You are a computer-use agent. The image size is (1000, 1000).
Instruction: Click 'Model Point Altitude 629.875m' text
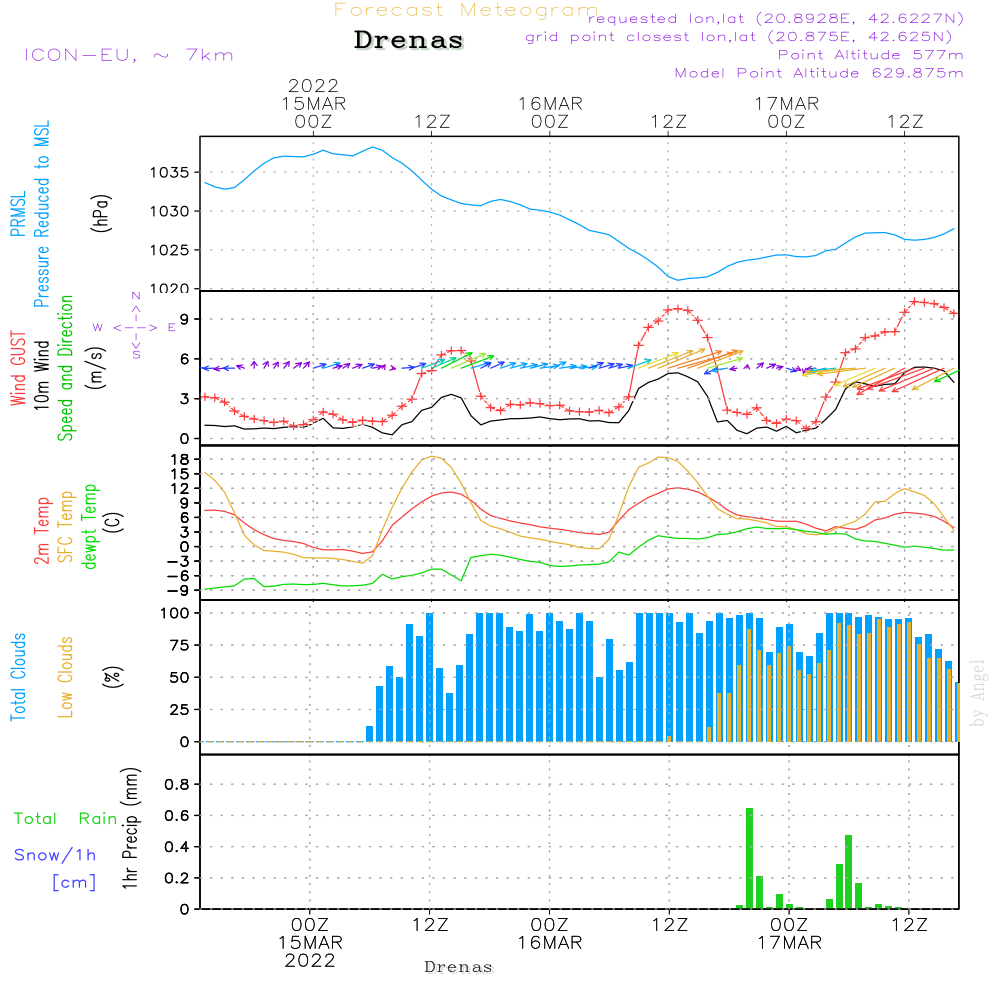click(x=819, y=73)
